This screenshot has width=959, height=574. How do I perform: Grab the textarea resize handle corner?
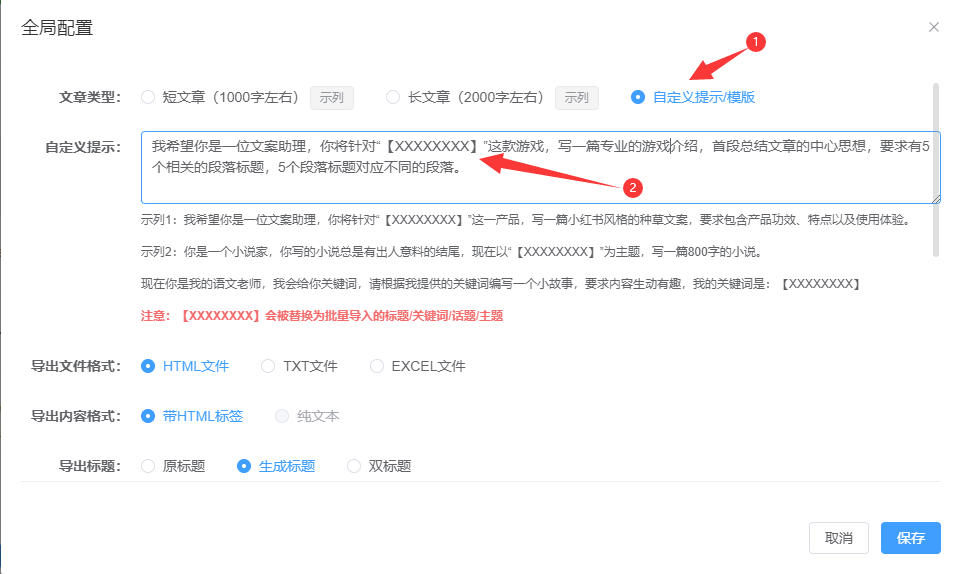click(x=936, y=199)
